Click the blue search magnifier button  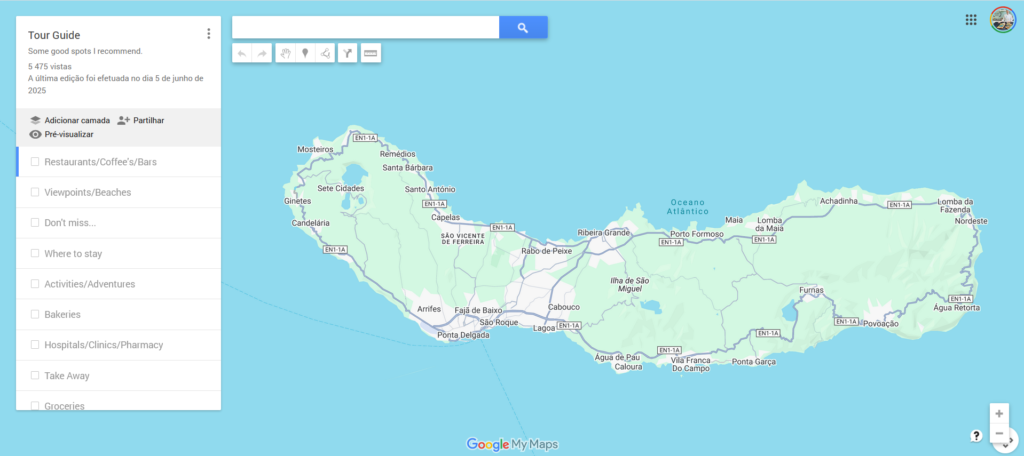coord(523,28)
